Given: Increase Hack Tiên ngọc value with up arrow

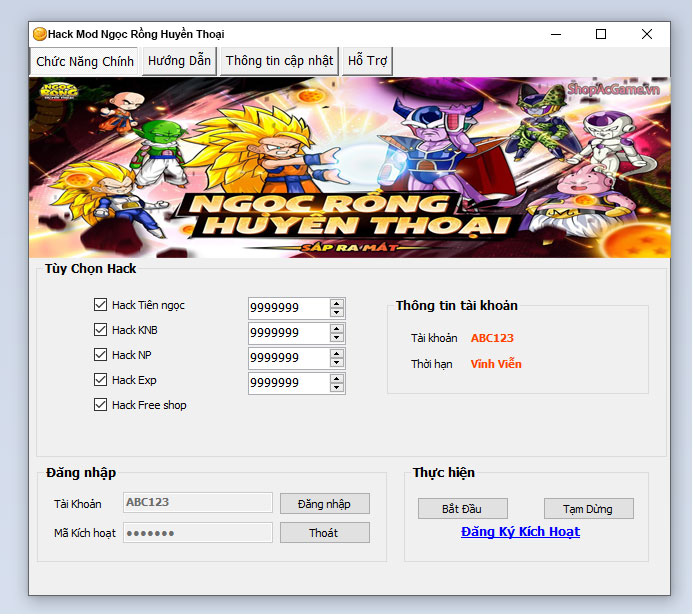Looking at the screenshot, I should [337, 304].
